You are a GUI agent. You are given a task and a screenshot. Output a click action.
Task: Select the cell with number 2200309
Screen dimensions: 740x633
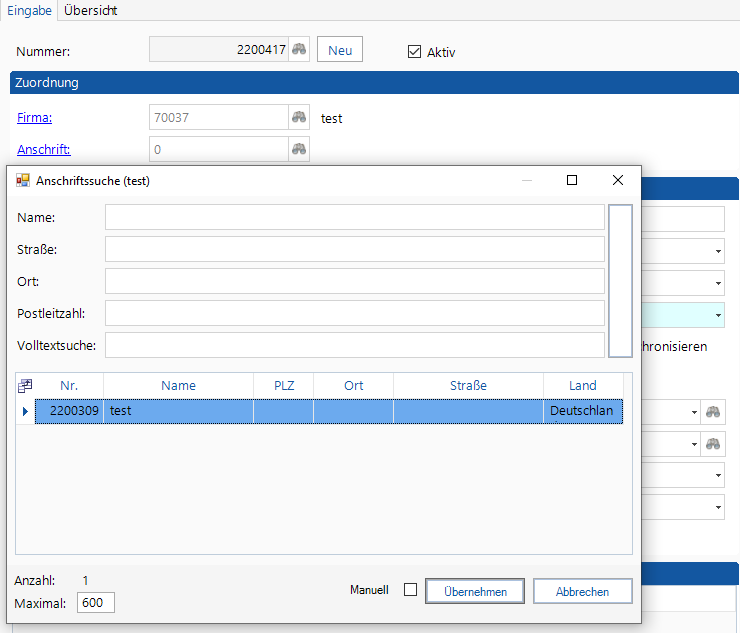[69, 411]
